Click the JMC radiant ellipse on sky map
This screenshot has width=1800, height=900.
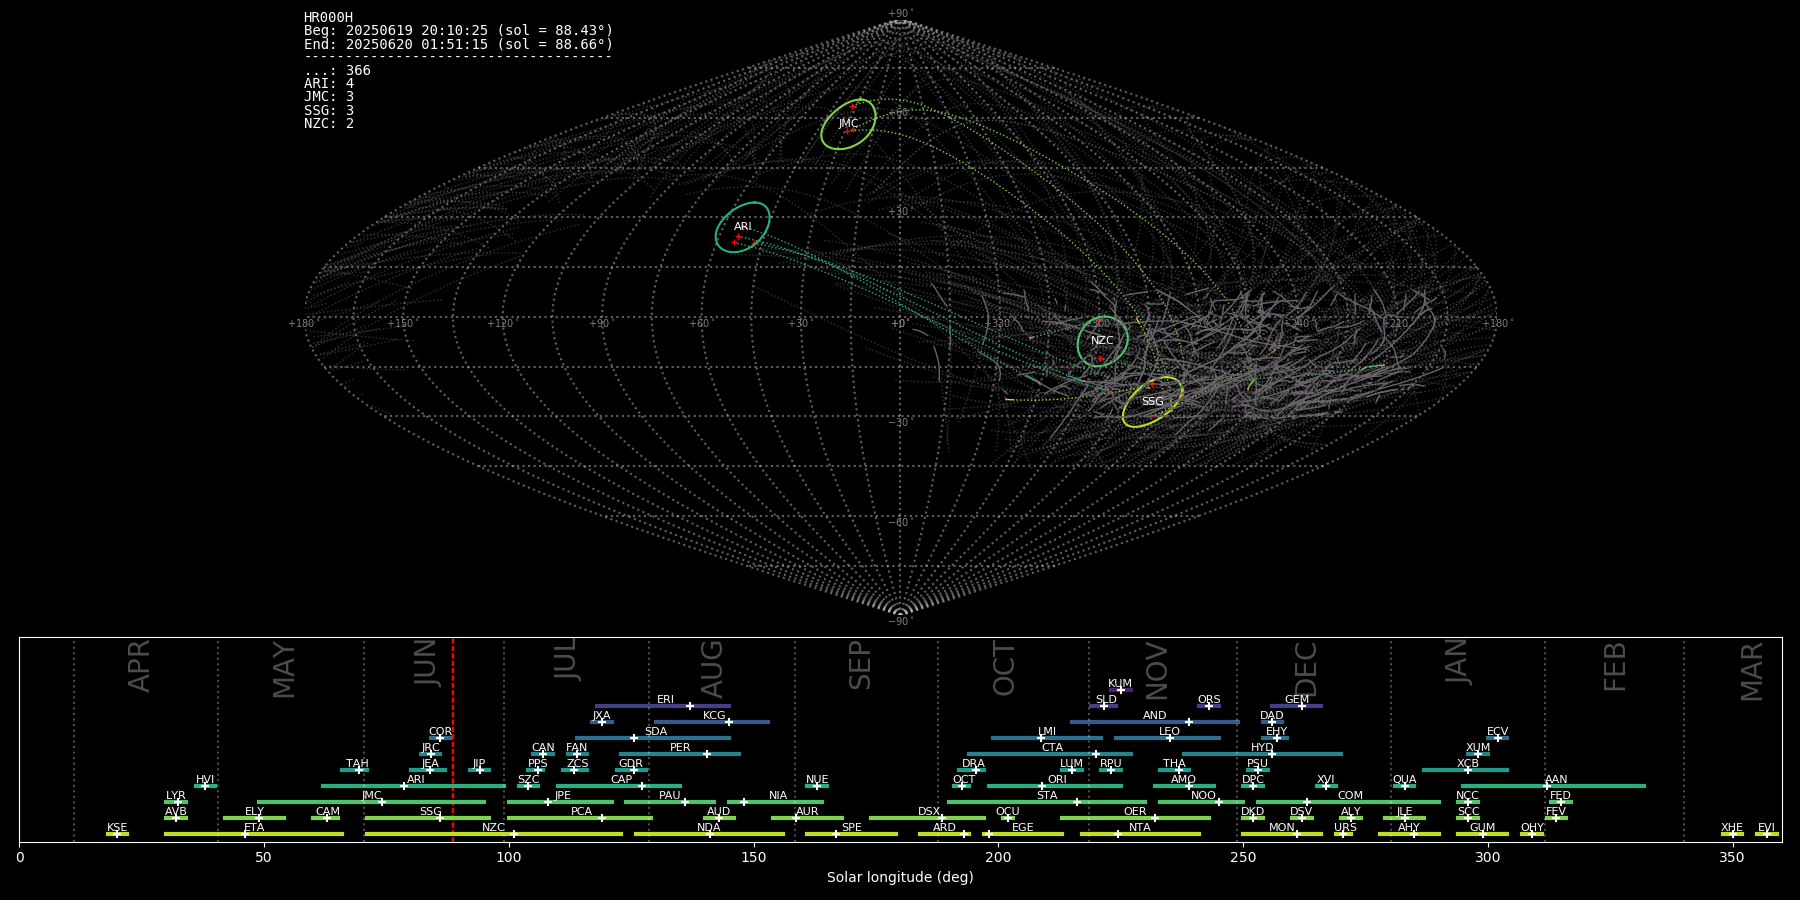point(848,124)
